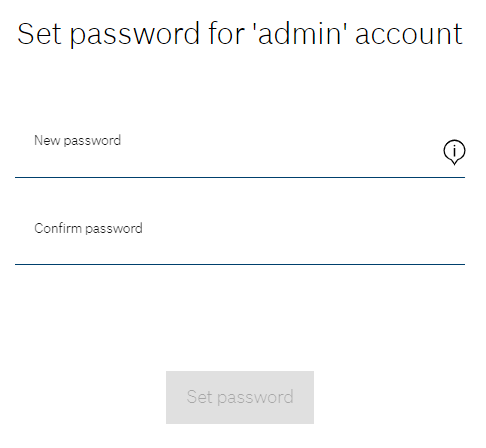This screenshot has width=486, height=448.
Task: Click the 'Set password for admin account' heading
Action: tap(240, 34)
